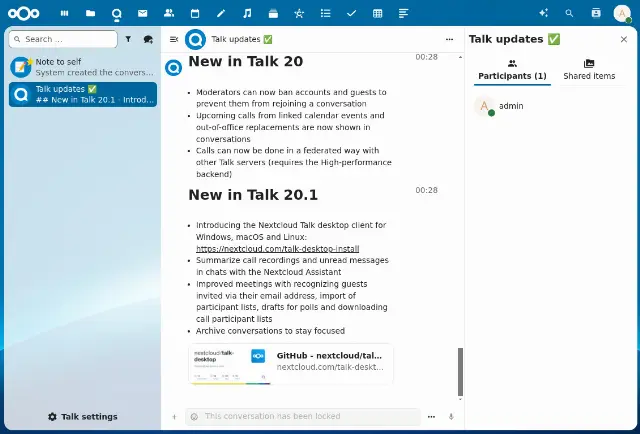Image resolution: width=640 pixels, height=434 pixels.
Task: Open the Talk app icon in header
Action: click(117, 14)
